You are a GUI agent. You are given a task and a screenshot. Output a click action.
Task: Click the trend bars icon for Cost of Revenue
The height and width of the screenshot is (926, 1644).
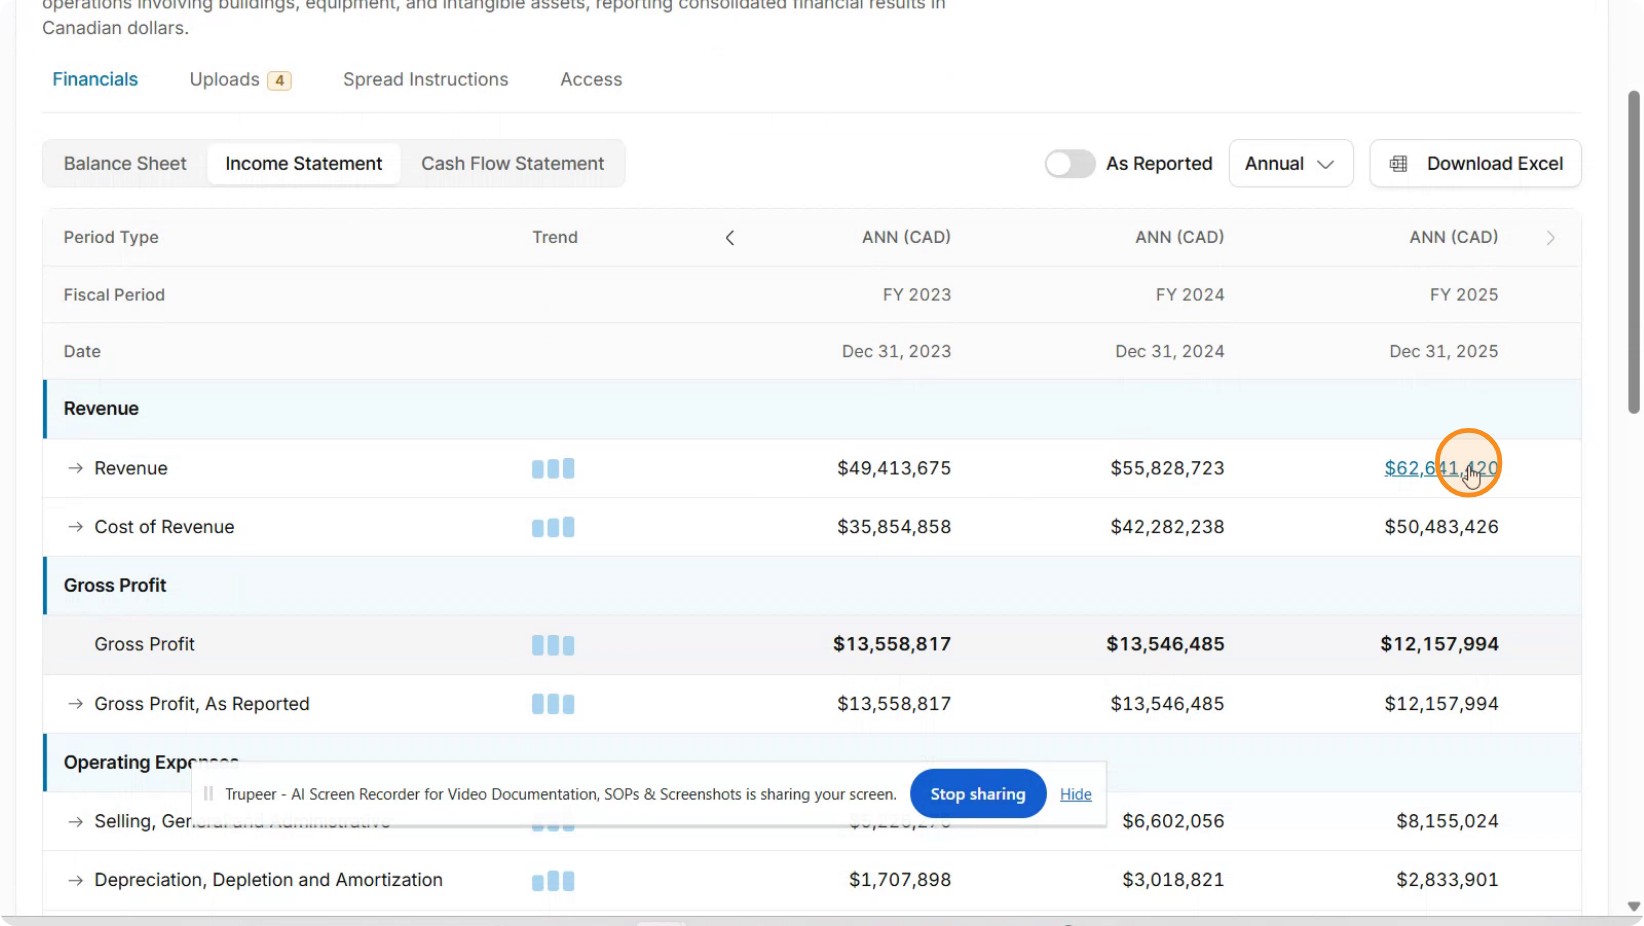[x=553, y=527]
